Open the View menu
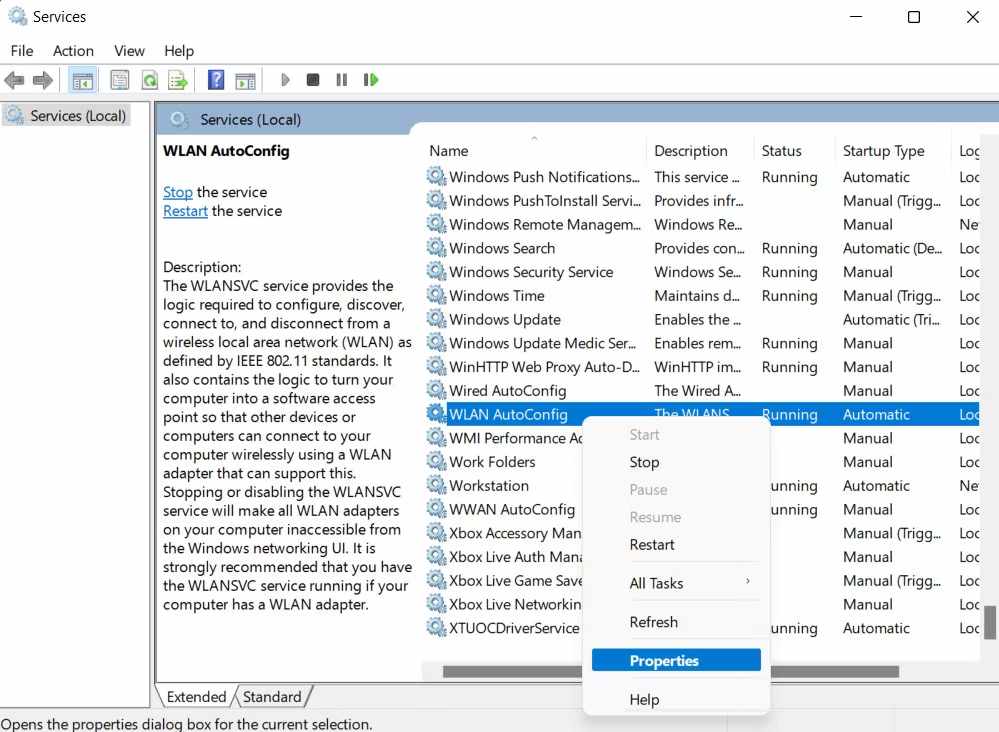The image size is (999, 732). 129,51
